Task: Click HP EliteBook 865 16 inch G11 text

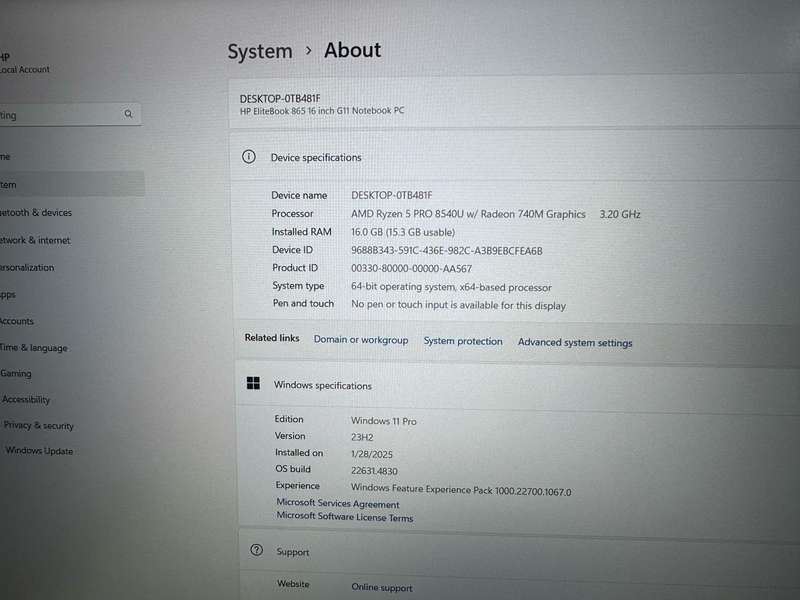Action: [322, 111]
